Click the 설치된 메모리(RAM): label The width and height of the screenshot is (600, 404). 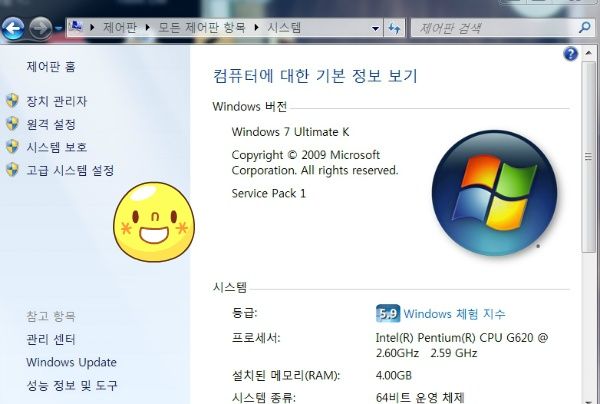286,375
